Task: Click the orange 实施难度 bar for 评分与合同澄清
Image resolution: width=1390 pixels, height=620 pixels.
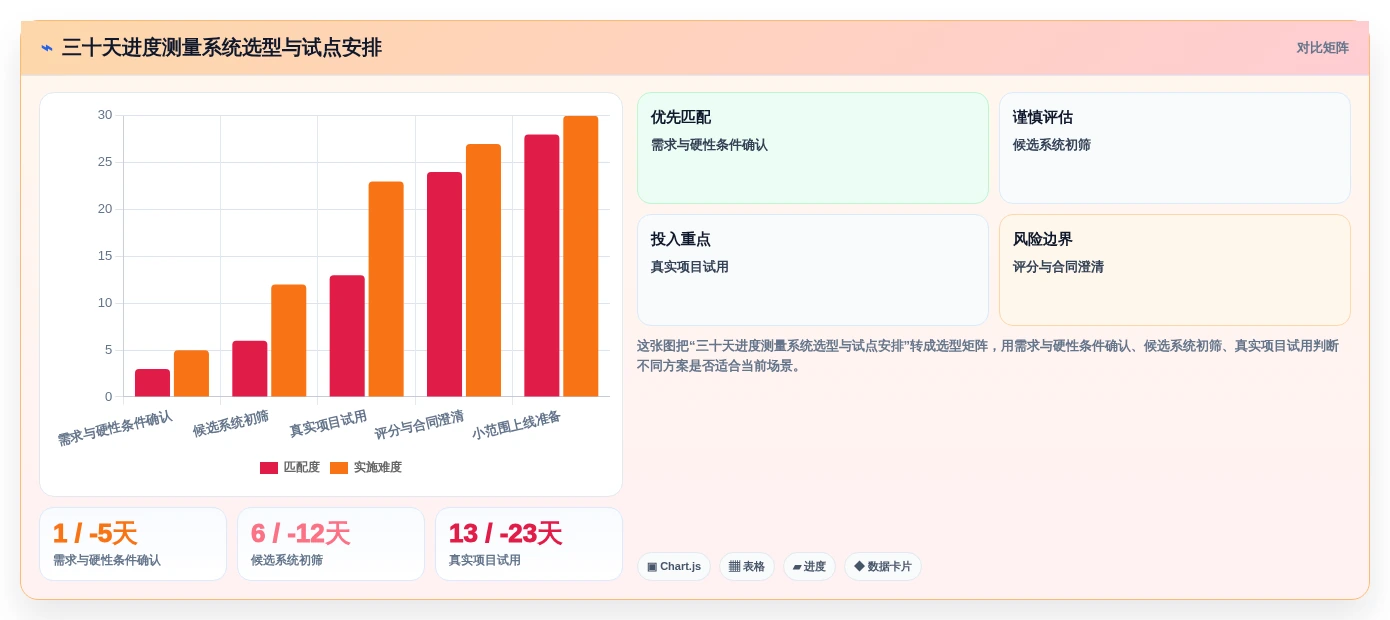Action: pos(483,271)
